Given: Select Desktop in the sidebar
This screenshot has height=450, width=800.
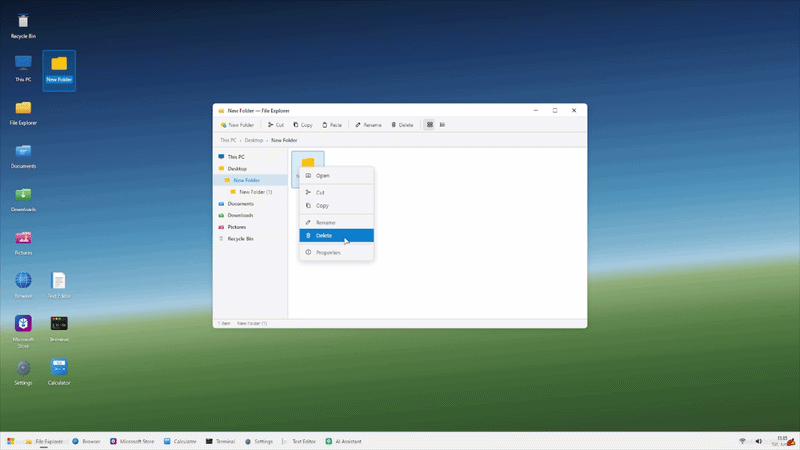Looking at the screenshot, I should point(250,168).
